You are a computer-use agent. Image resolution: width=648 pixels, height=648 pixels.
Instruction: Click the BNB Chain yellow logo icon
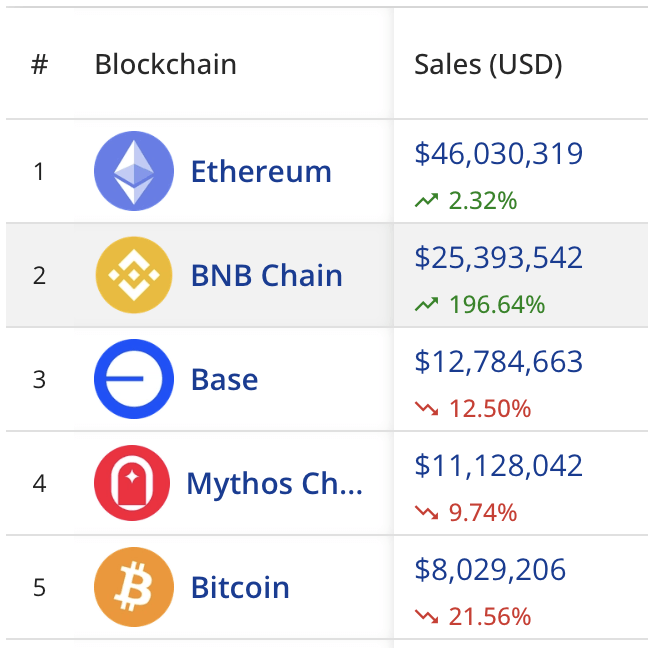(134, 275)
